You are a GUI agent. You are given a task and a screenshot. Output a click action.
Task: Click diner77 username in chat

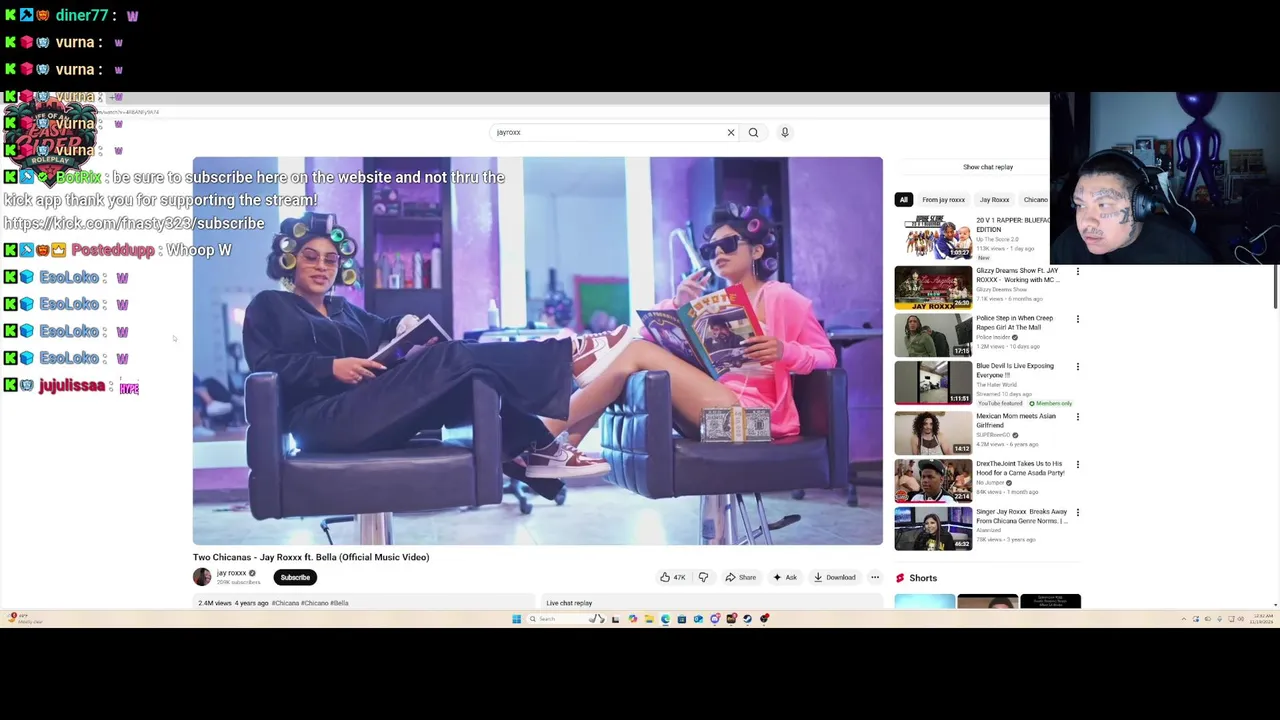coord(81,16)
